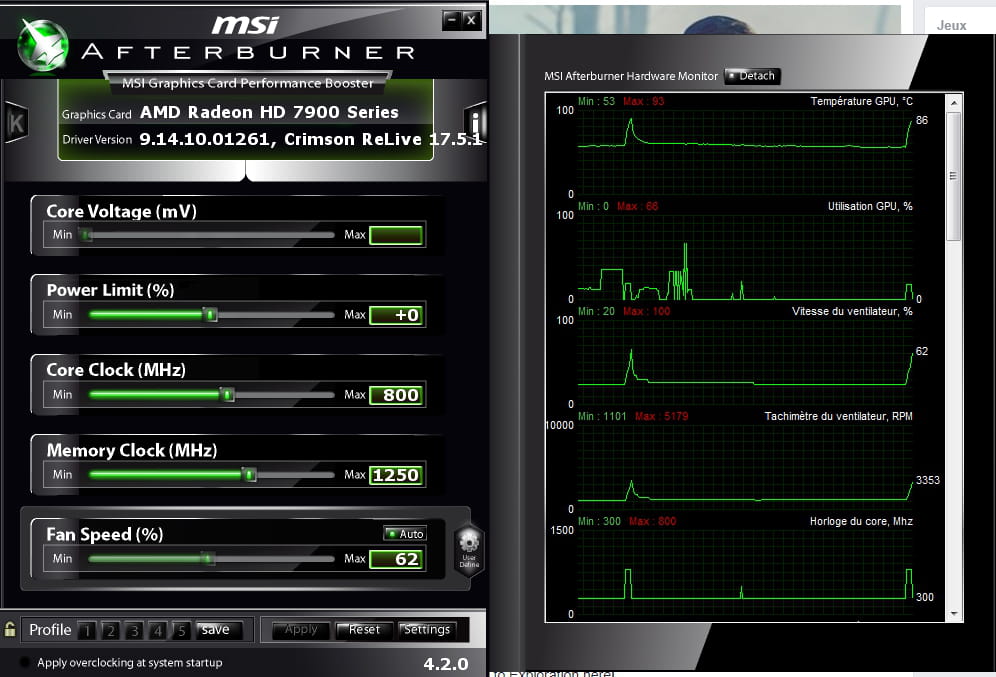Select profile slot 2

[111, 630]
